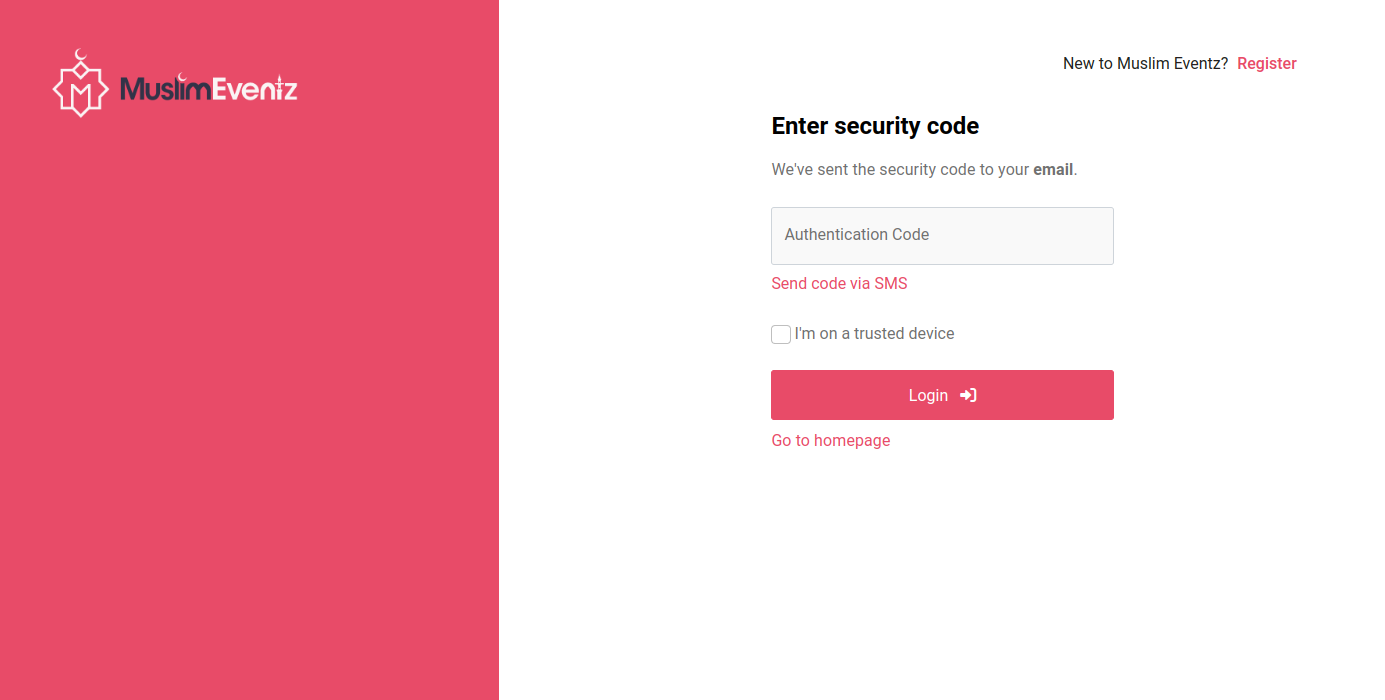The image size is (1385, 700).
Task: Click 'Send code via SMS'
Action: click(x=839, y=283)
